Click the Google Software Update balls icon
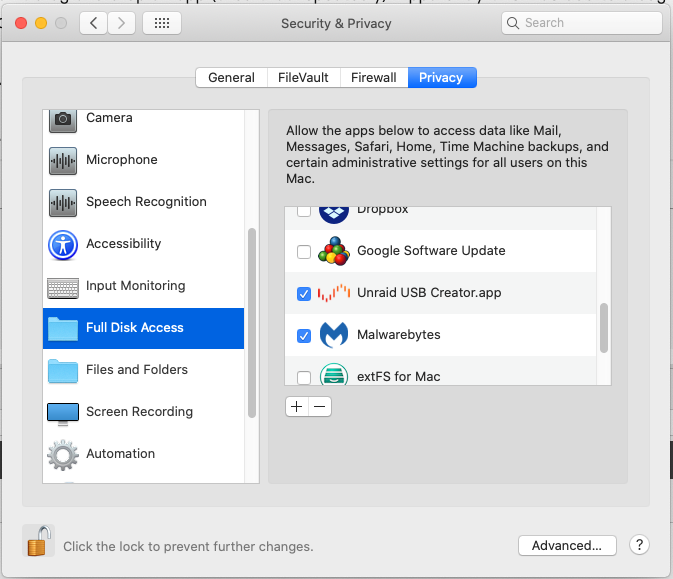The width and height of the screenshot is (673, 579). pos(333,251)
